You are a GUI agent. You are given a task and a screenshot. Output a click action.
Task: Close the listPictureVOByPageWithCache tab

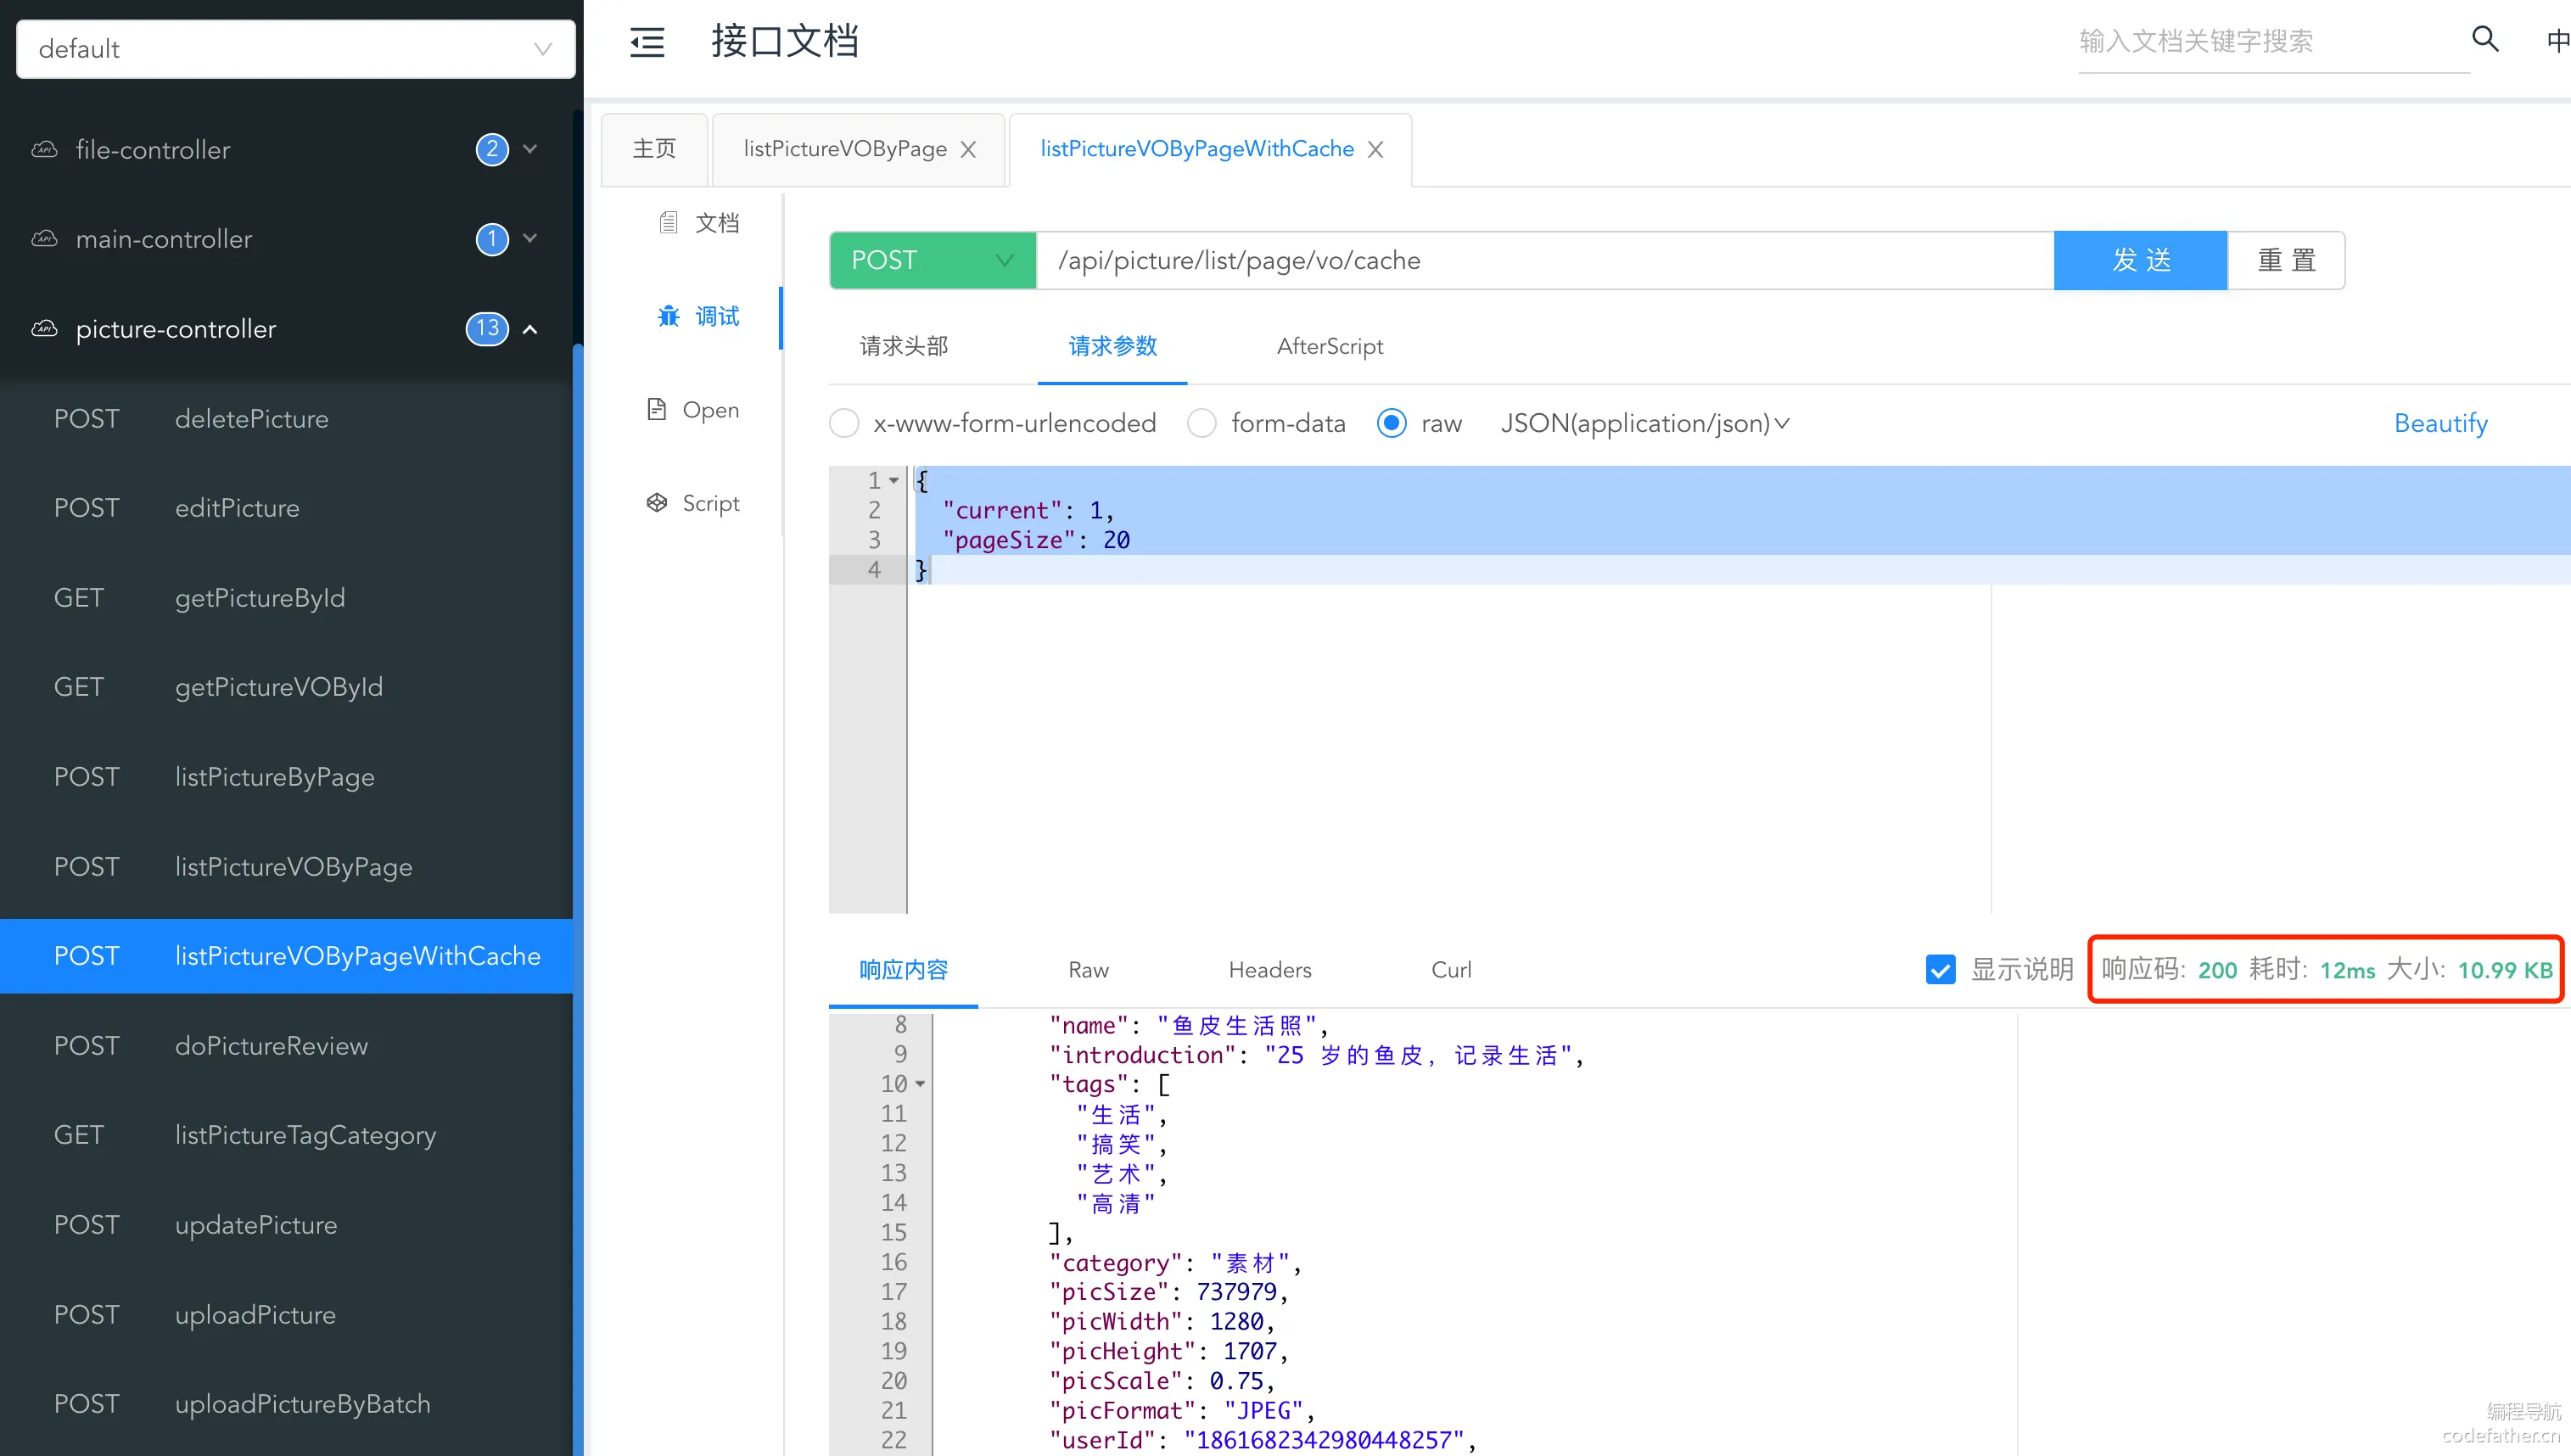(1376, 149)
